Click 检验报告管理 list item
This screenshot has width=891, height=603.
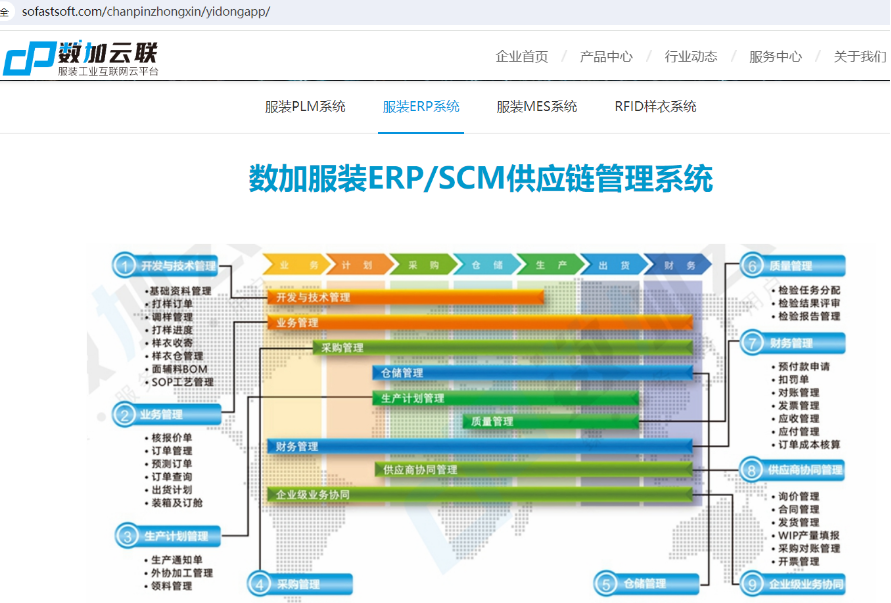[x=807, y=316]
